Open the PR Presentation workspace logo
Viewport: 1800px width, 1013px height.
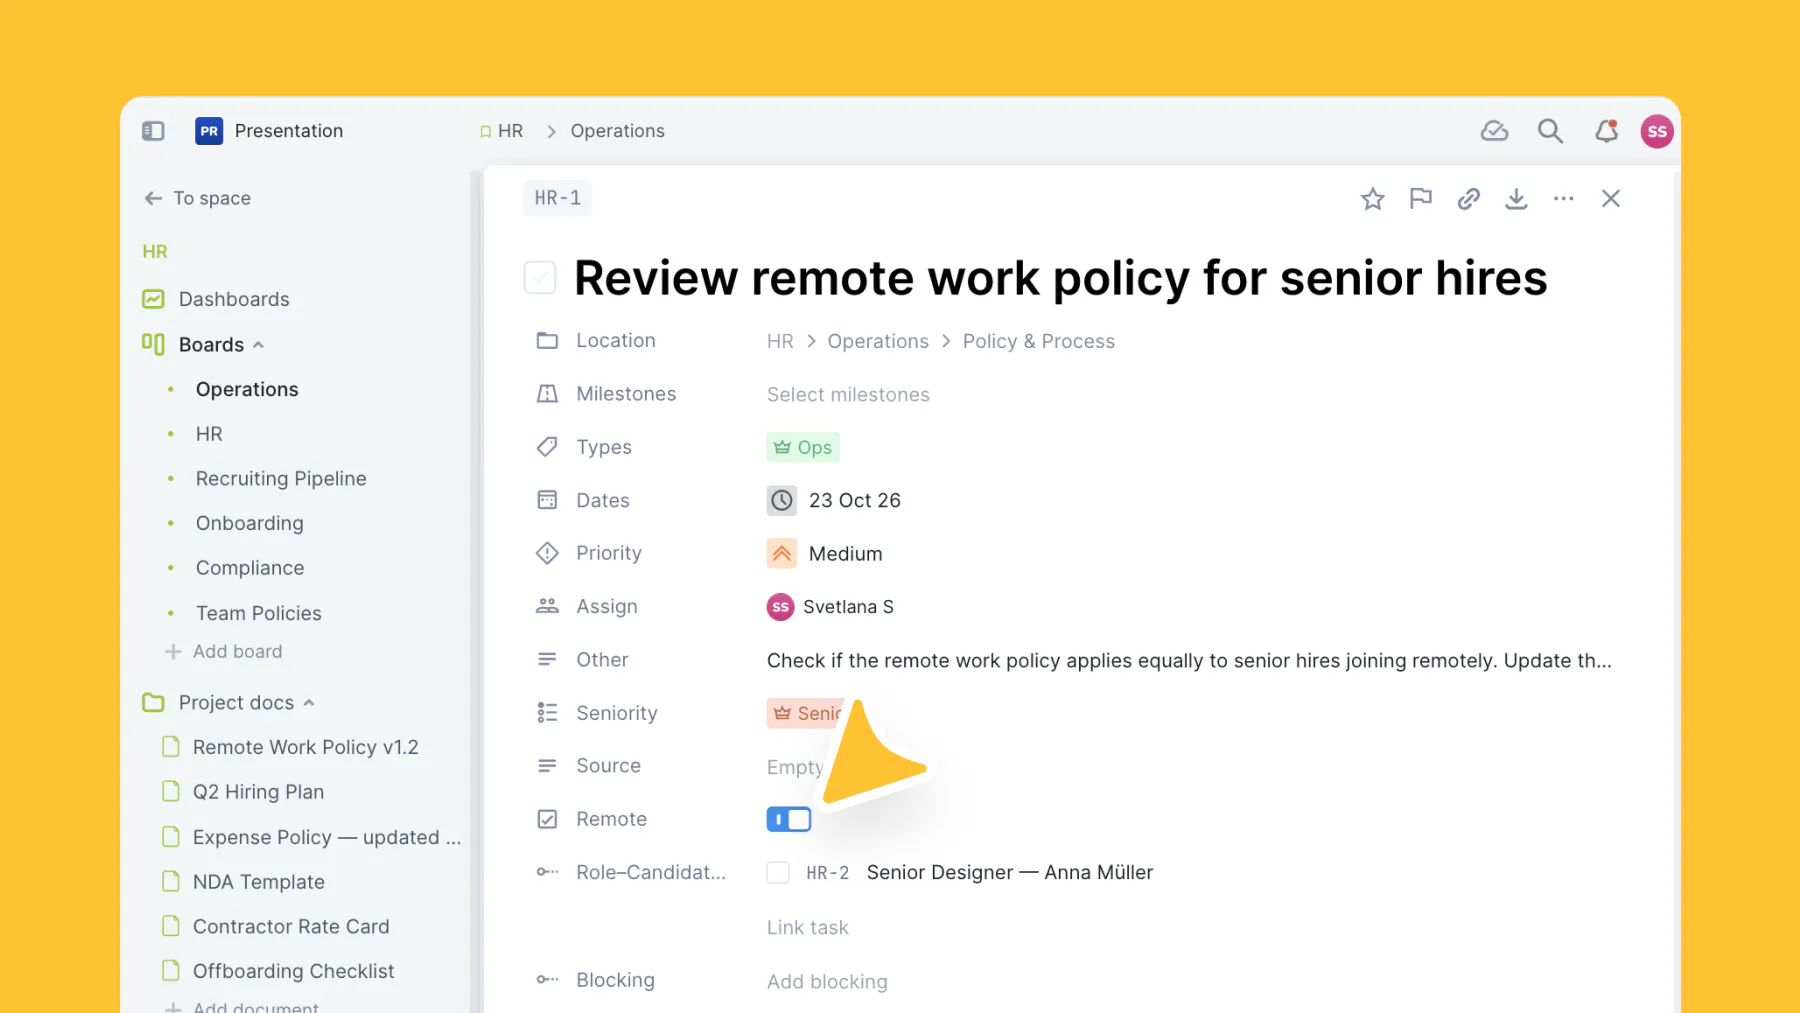tap(209, 131)
